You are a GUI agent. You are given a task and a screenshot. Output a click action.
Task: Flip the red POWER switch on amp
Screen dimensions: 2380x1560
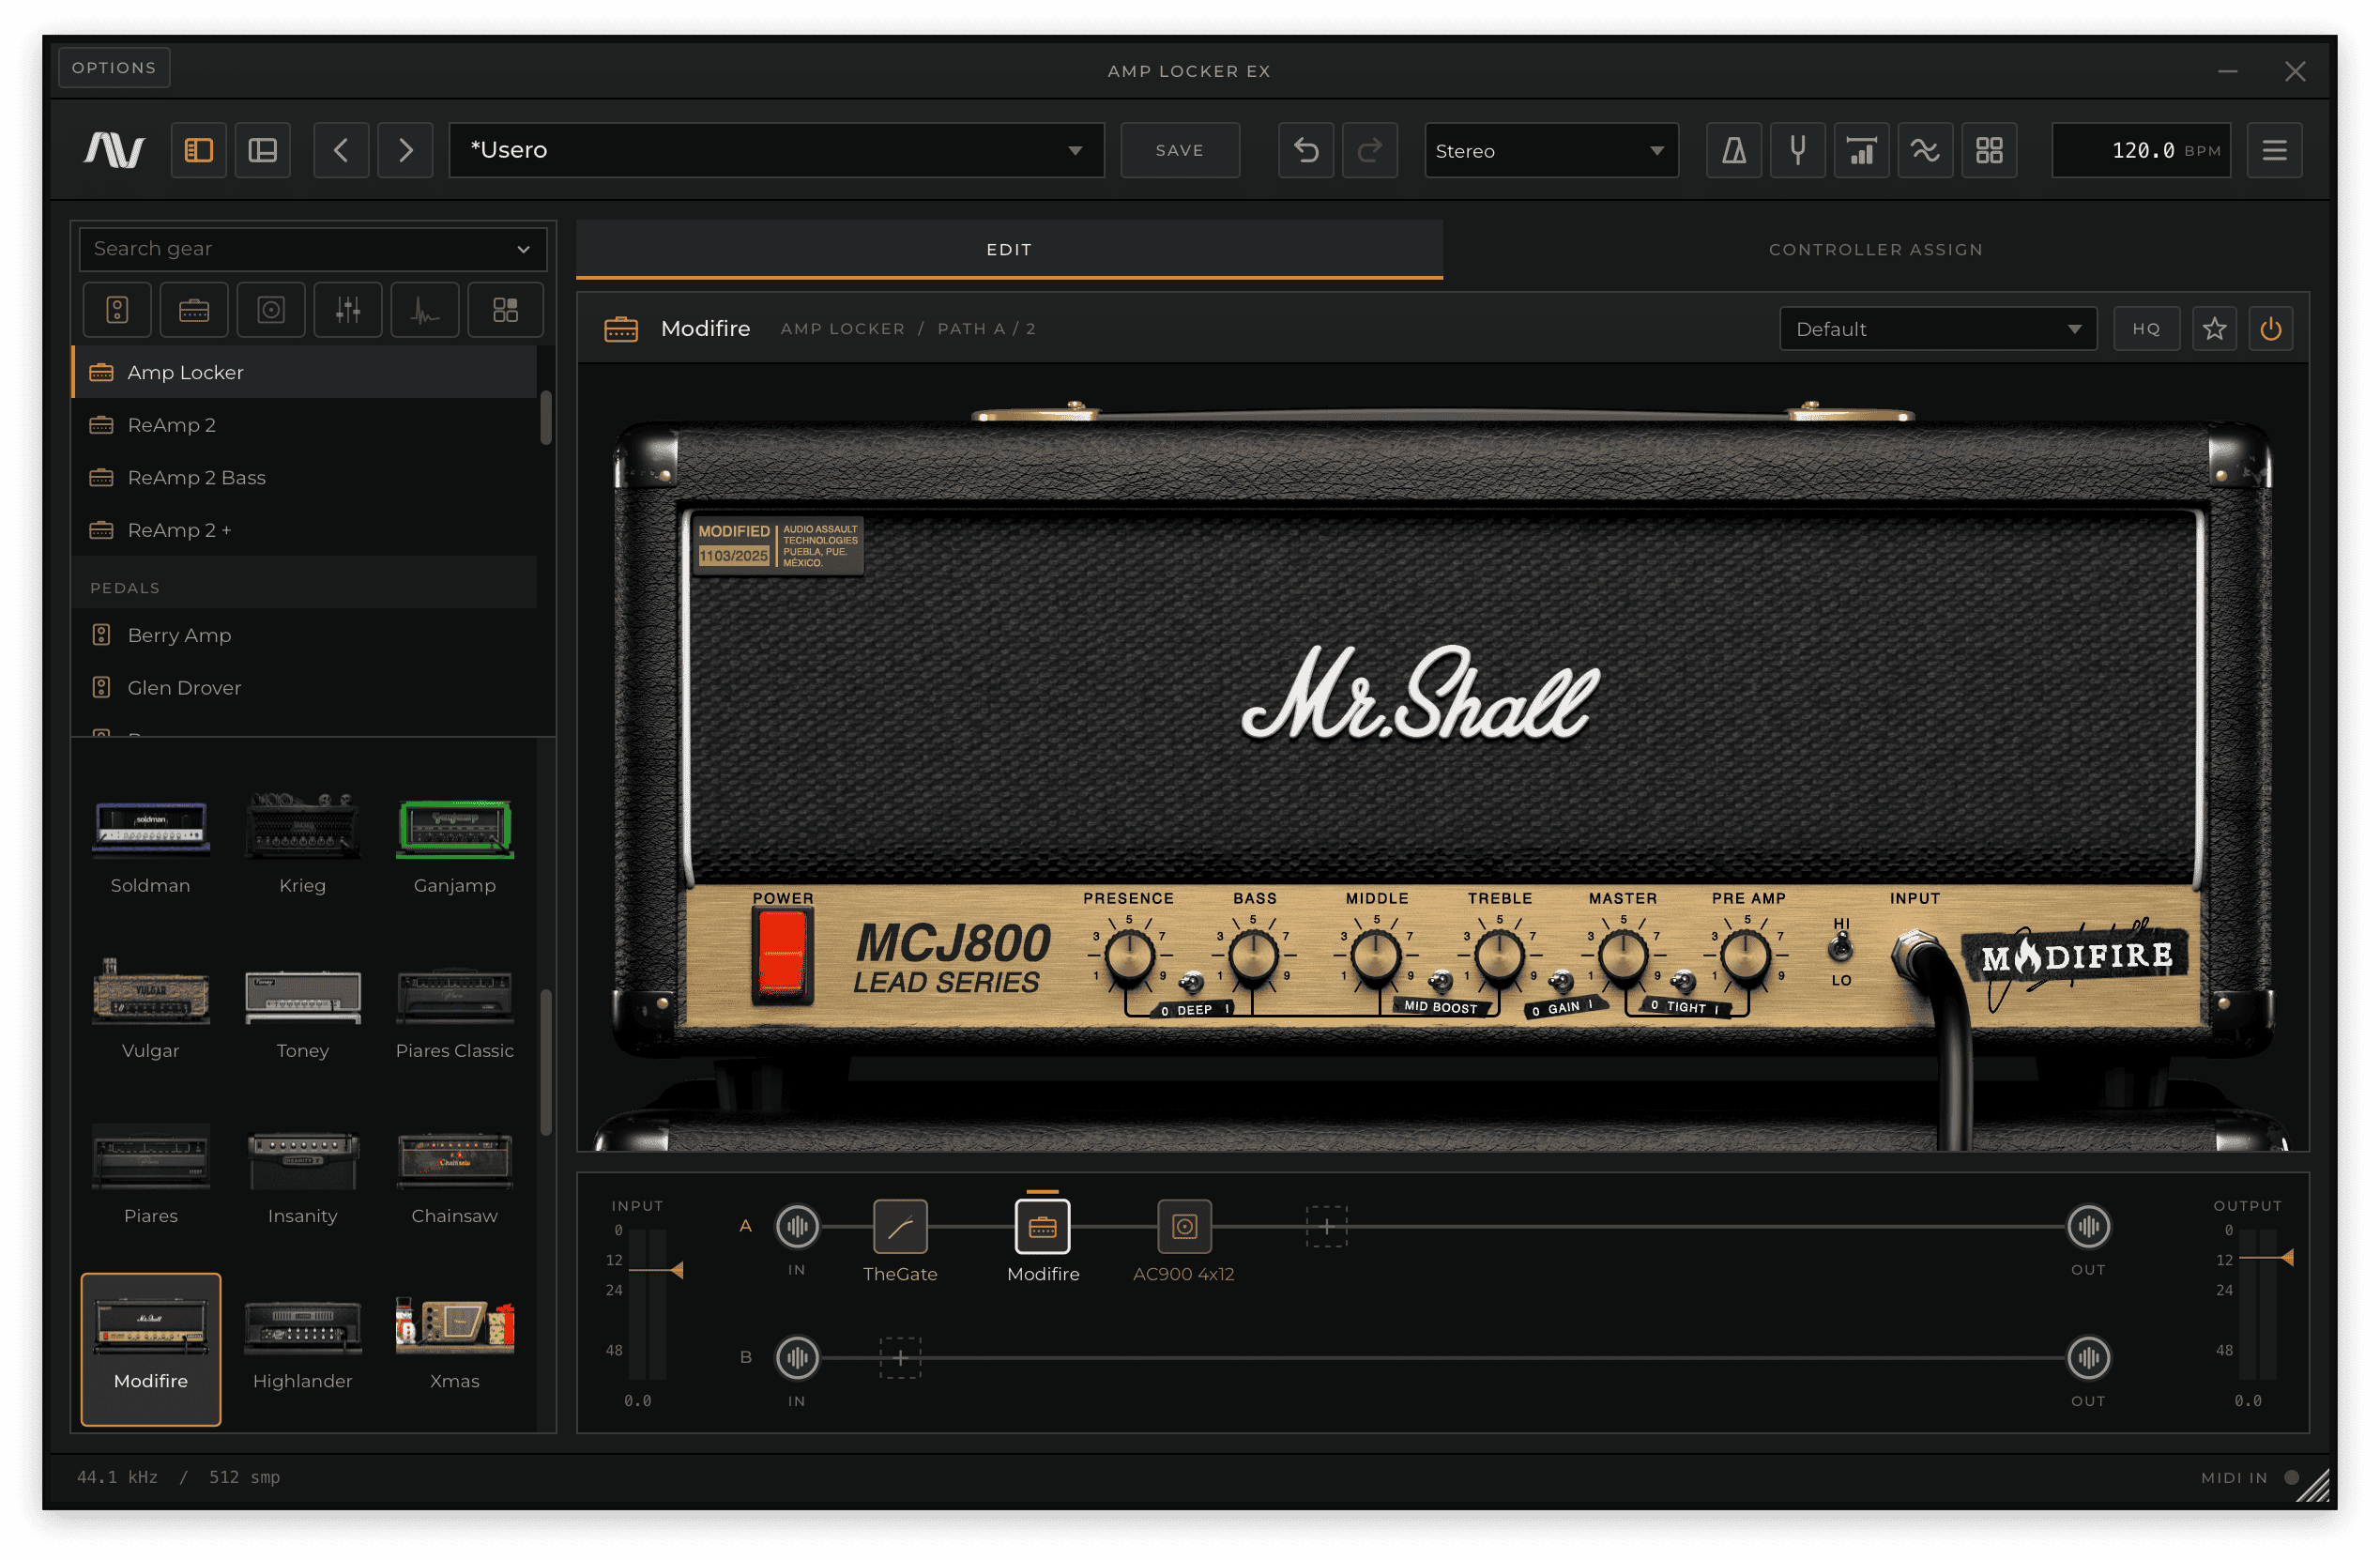click(x=782, y=955)
